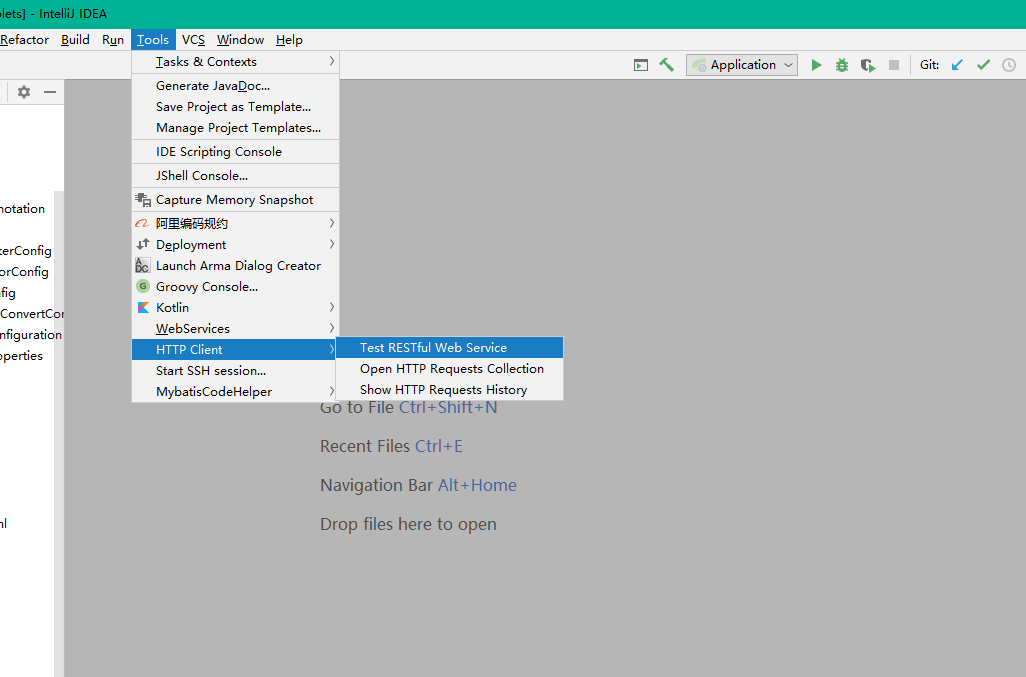Open the Application run configuration dropdown
1026x677 pixels.
click(741, 65)
